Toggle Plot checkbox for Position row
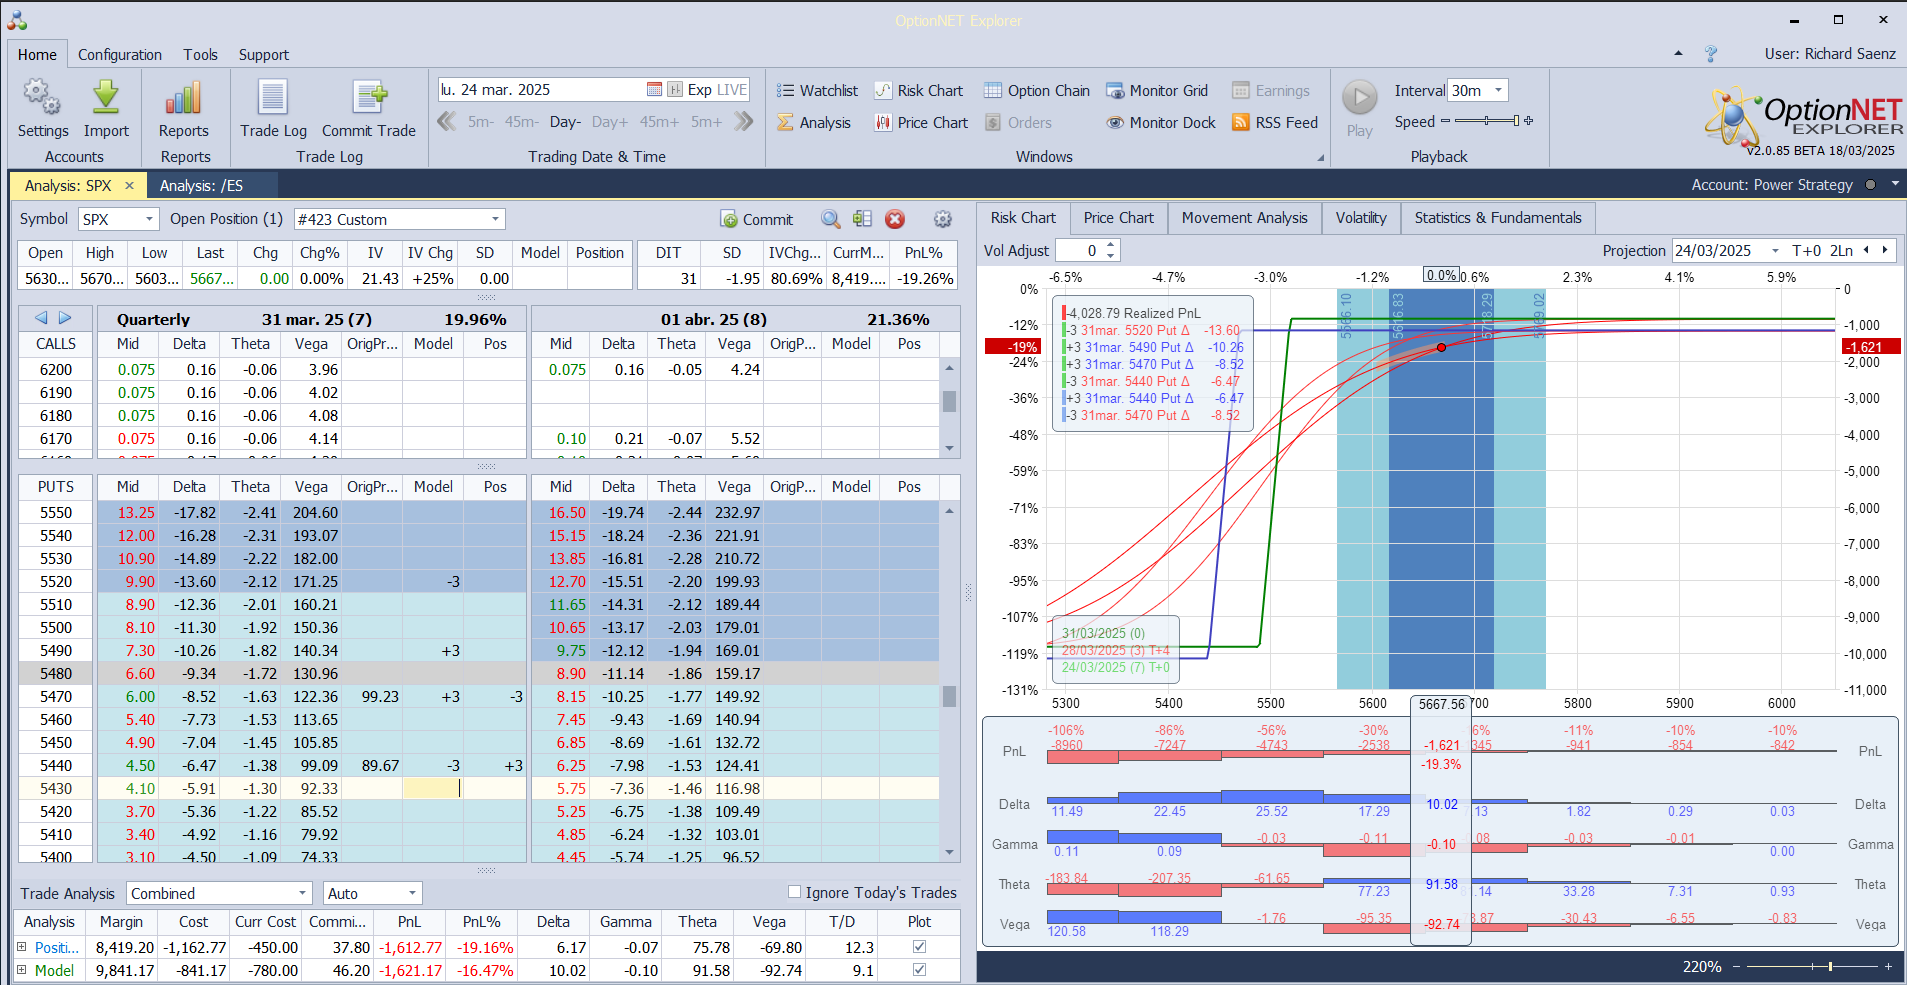1907x985 pixels. [x=919, y=947]
